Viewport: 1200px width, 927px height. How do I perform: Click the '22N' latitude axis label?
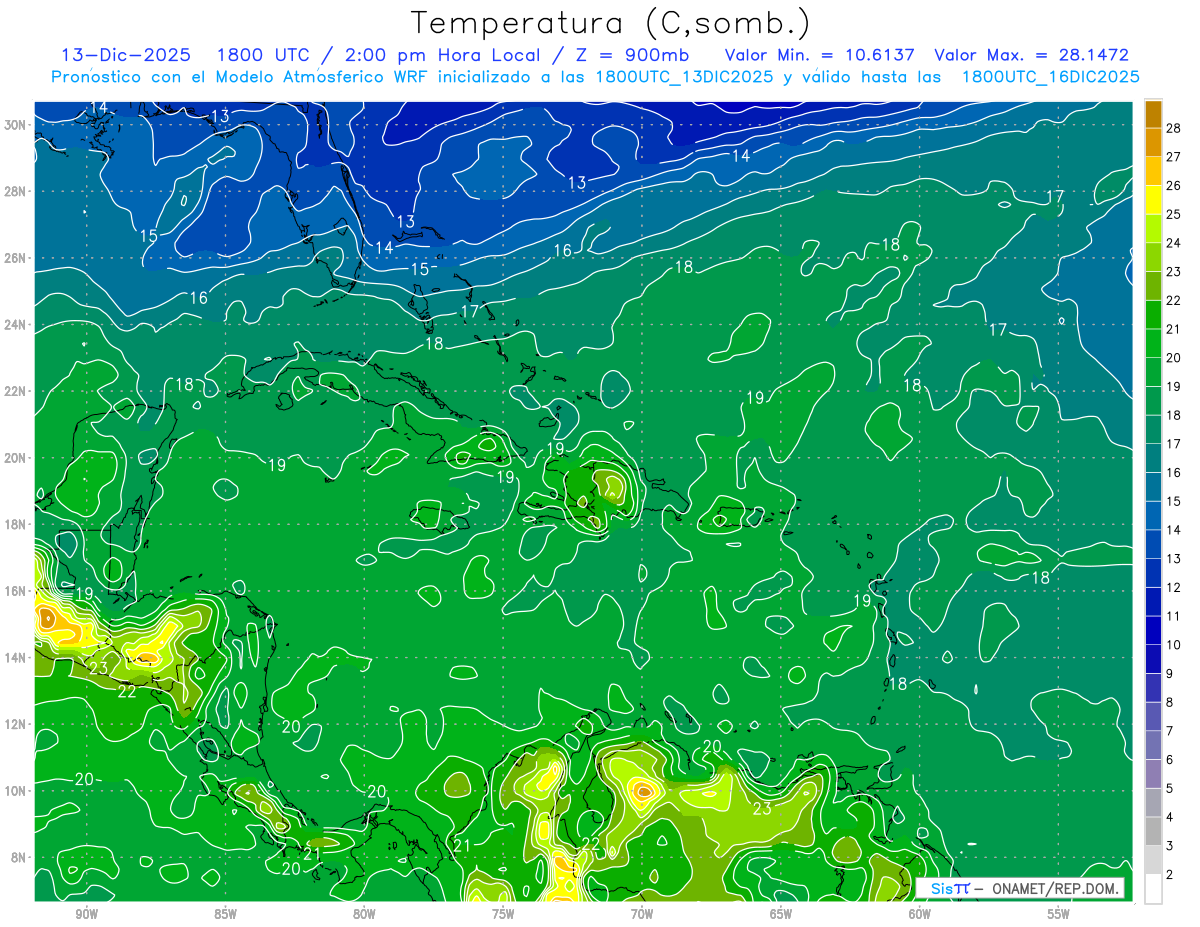[17, 391]
